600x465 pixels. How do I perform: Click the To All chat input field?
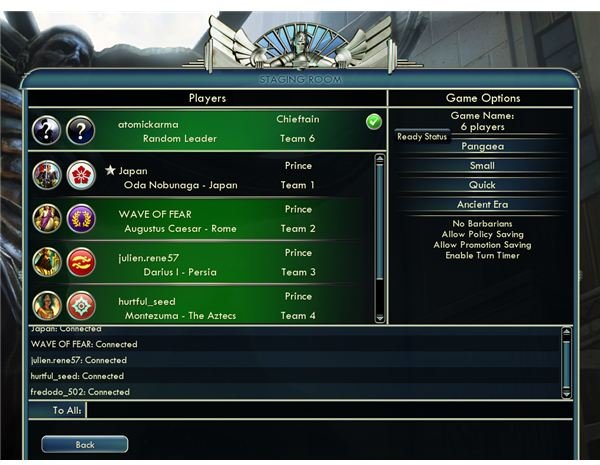tap(329, 410)
